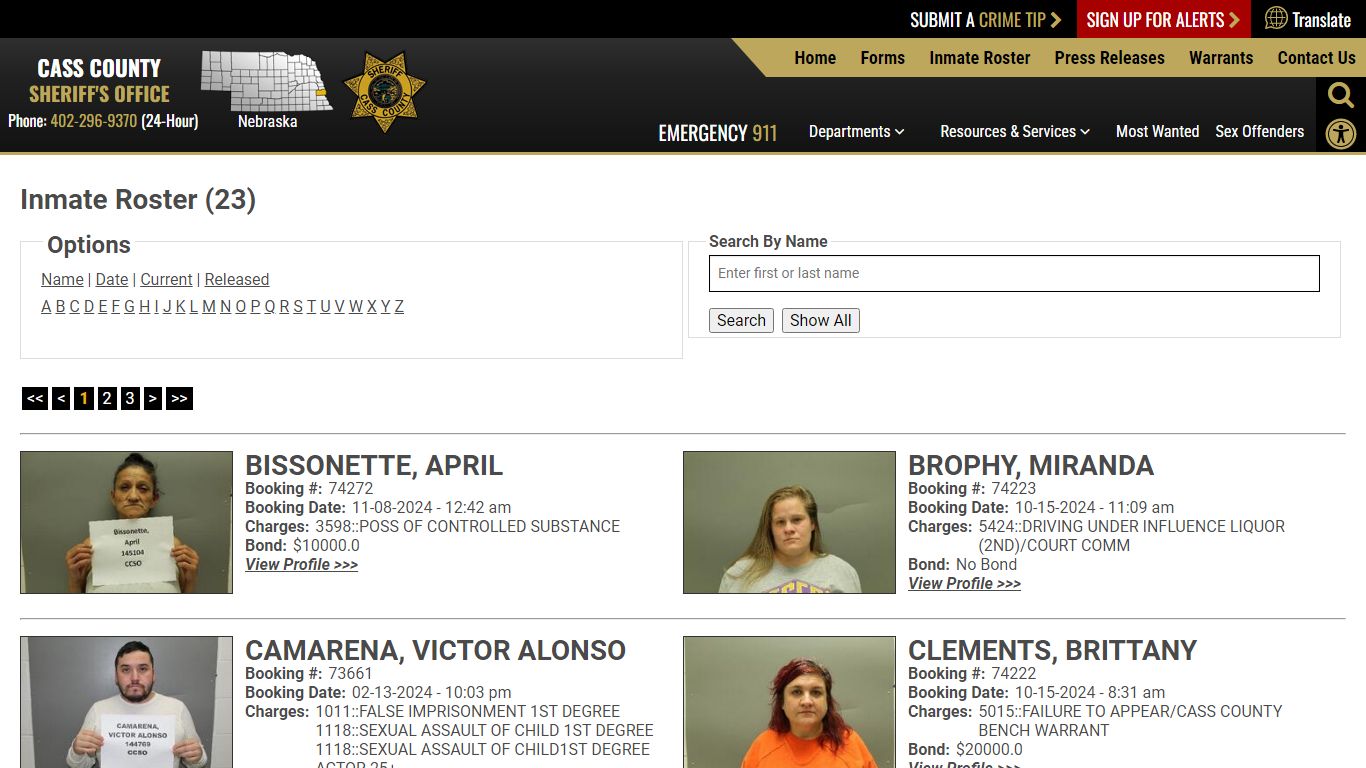Jump to last page with >>
1366x768 pixels.
pyautogui.click(x=179, y=399)
